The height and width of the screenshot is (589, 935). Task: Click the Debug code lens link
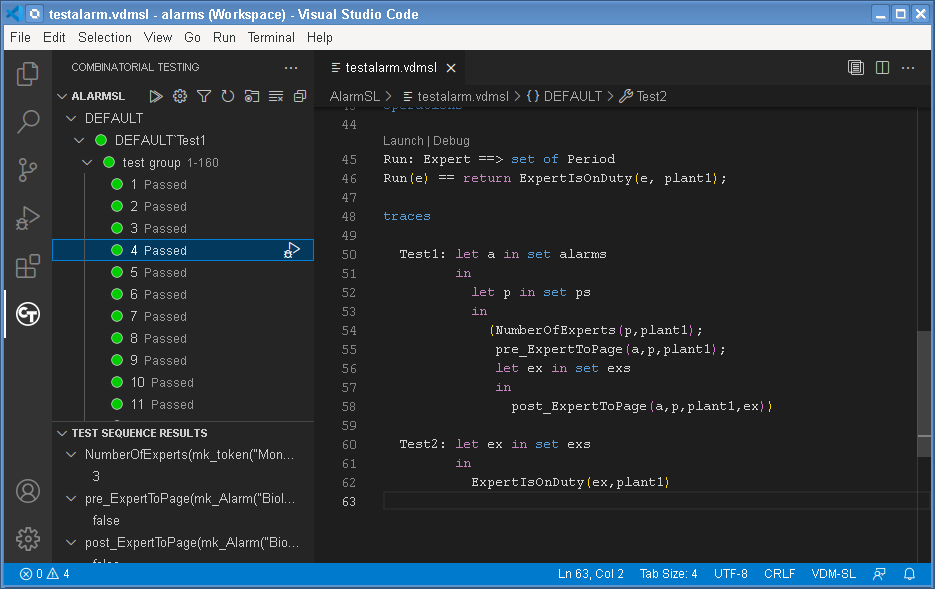[x=451, y=141]
